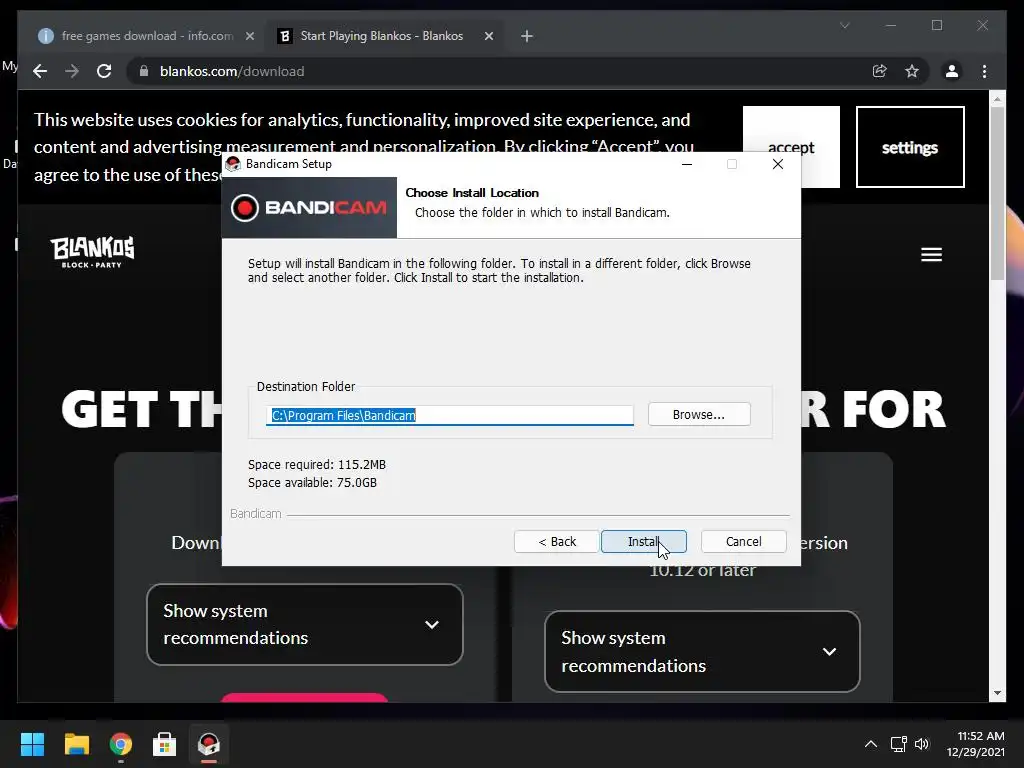Open the volume tray icon
The image size is (1024, 768).
coord(921,744)
